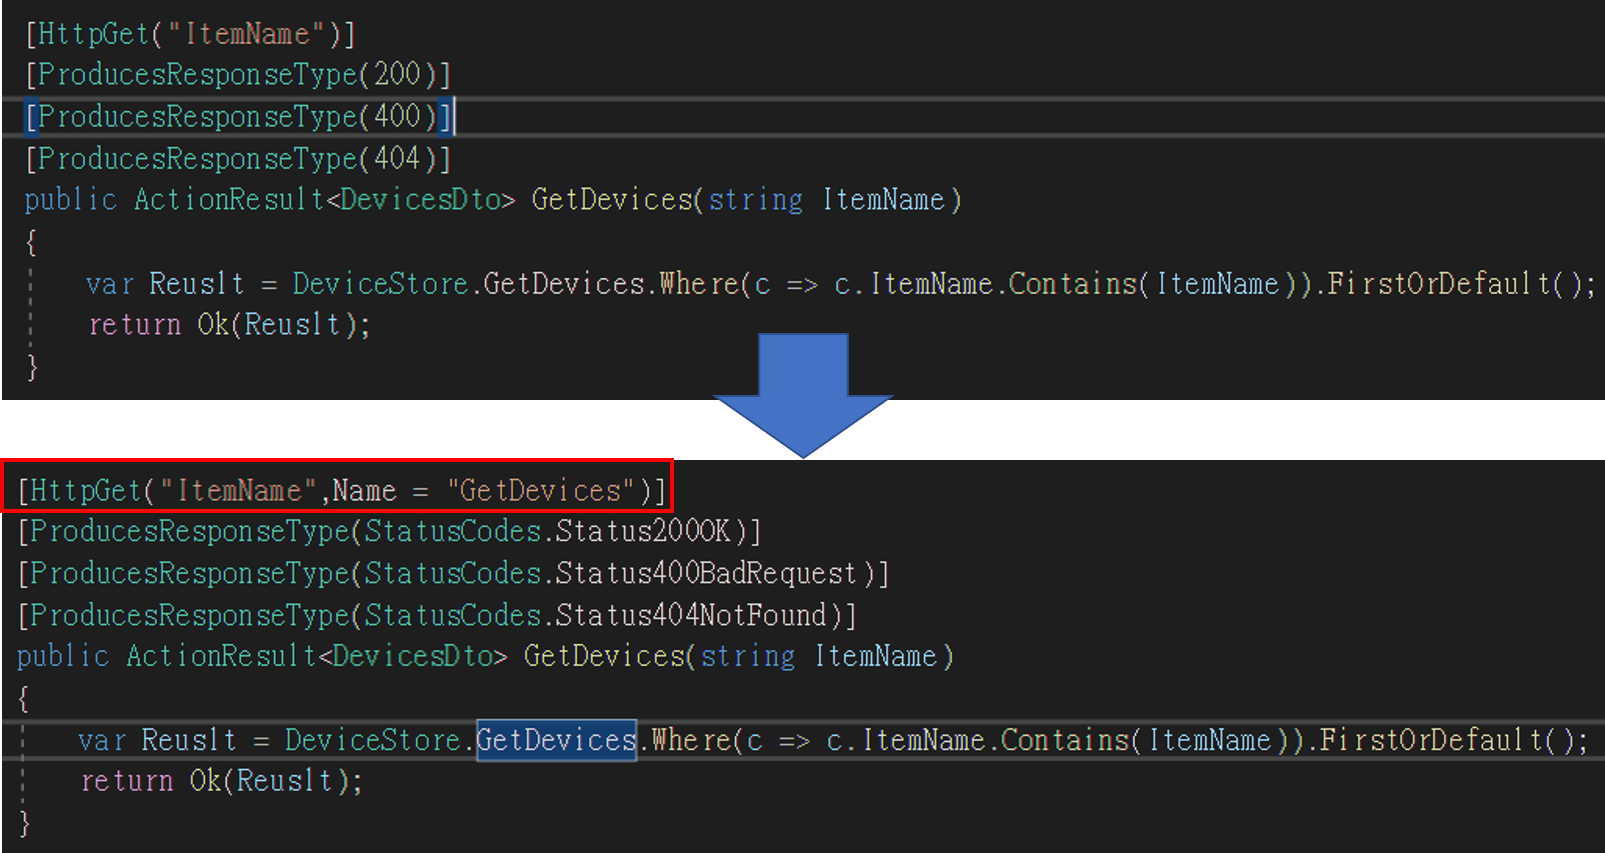Click ActionResult in the lower method signature
The width and height of the screenshot is (1605, 853).
(x=222, y=656)
